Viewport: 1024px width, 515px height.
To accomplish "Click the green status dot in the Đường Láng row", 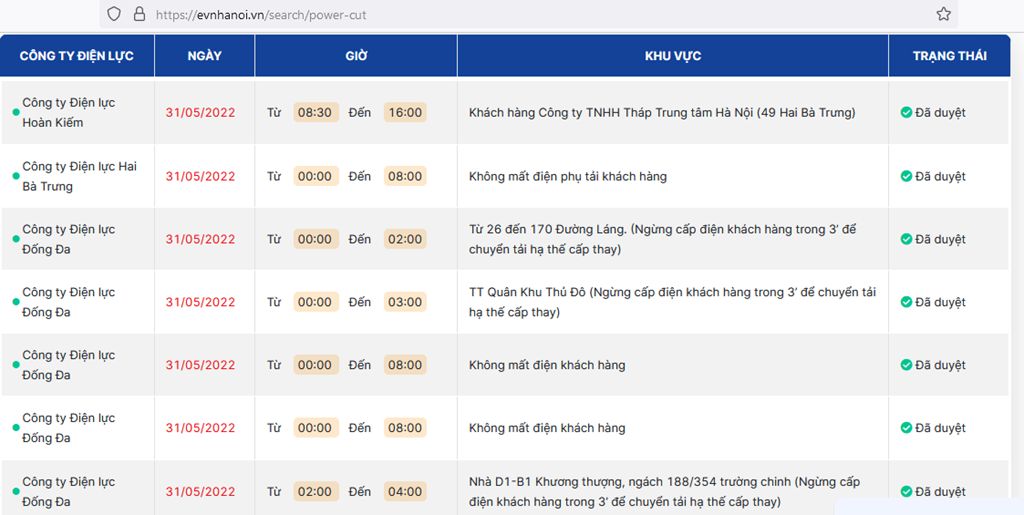I will coord(16,240).
